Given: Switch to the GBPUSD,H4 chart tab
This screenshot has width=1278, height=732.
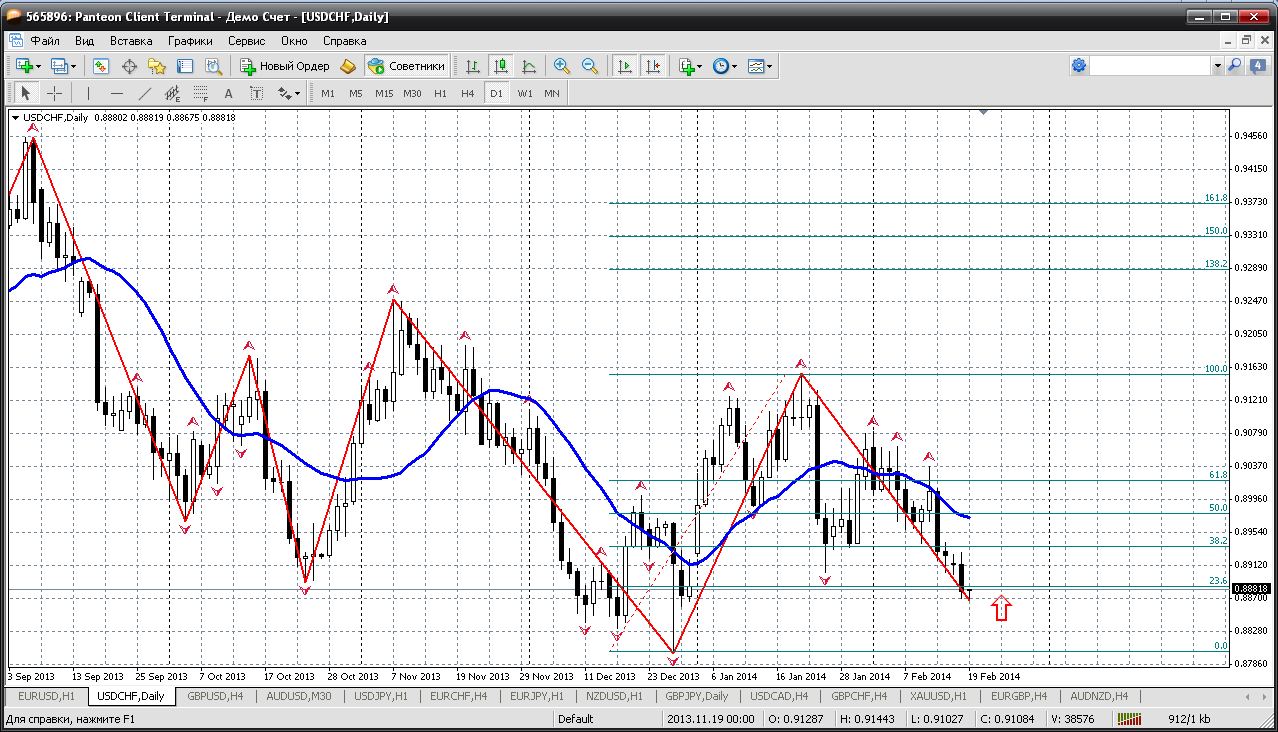Looking at the screenshot, I should tap(215, 696).
